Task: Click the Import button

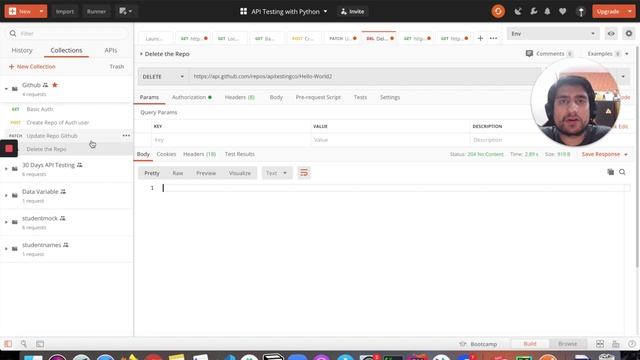Action: 64,11
